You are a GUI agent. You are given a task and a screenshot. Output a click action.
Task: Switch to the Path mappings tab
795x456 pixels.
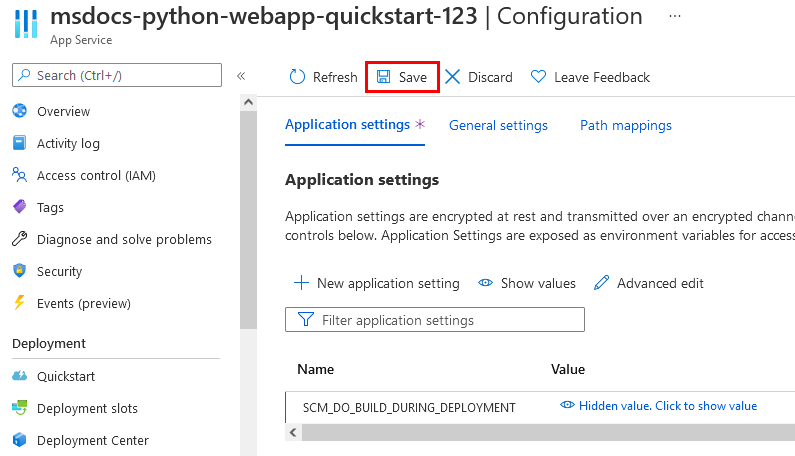(625, 125)
